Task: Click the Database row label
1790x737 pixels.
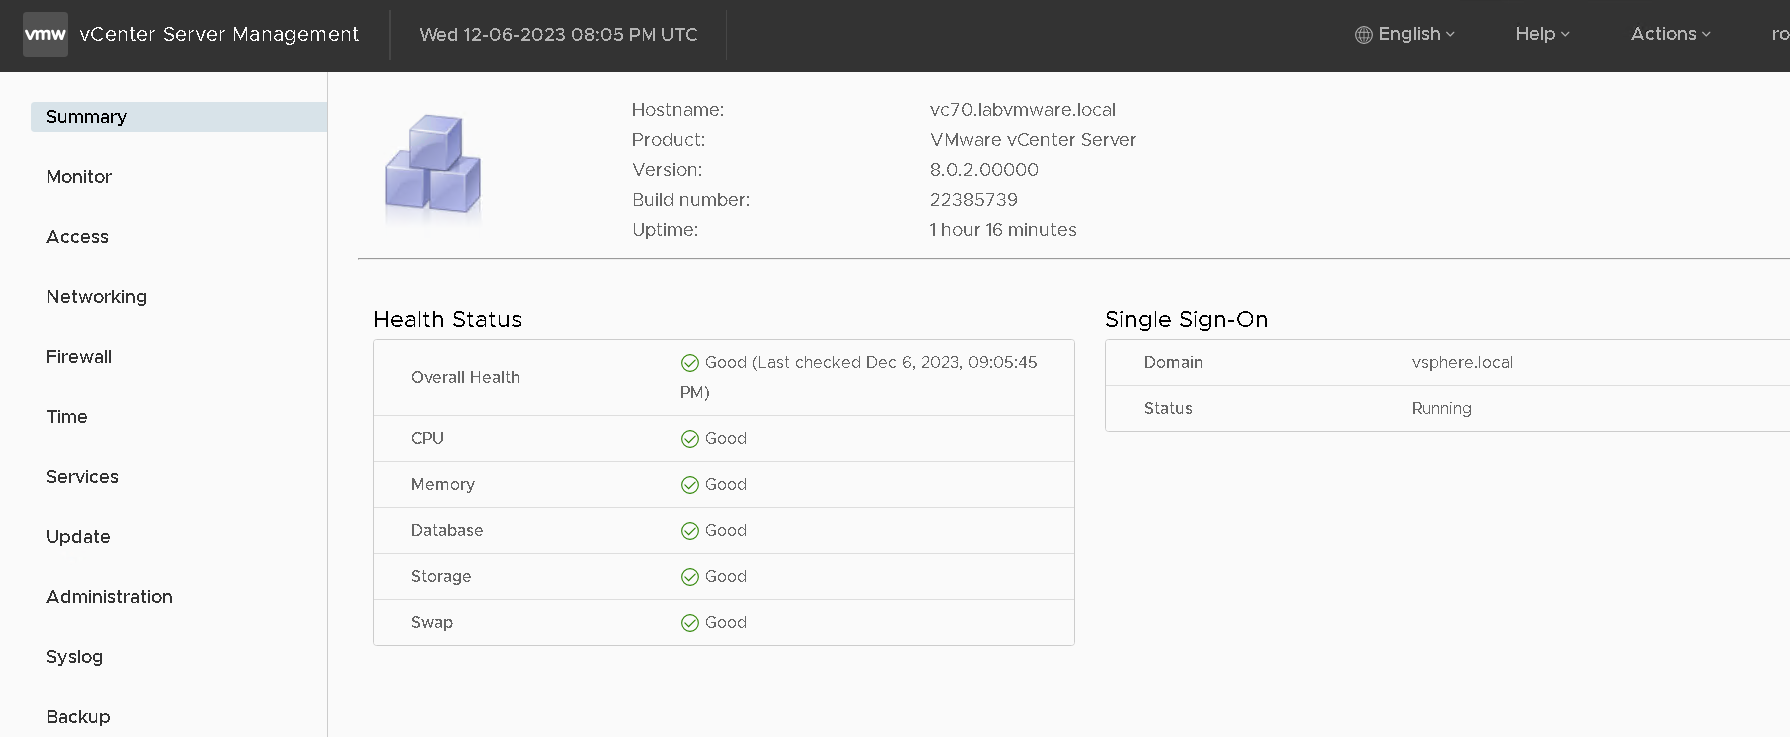Action: coord(447,531)
